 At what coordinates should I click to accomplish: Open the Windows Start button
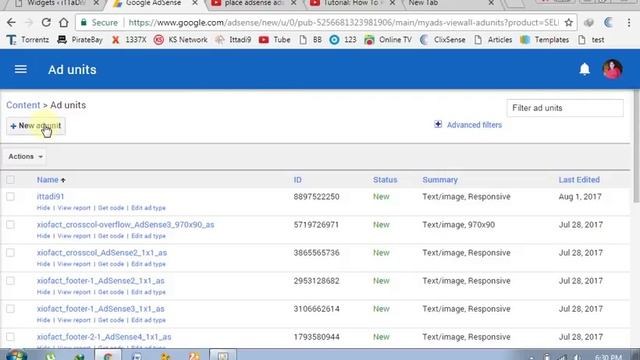(16, 355)
